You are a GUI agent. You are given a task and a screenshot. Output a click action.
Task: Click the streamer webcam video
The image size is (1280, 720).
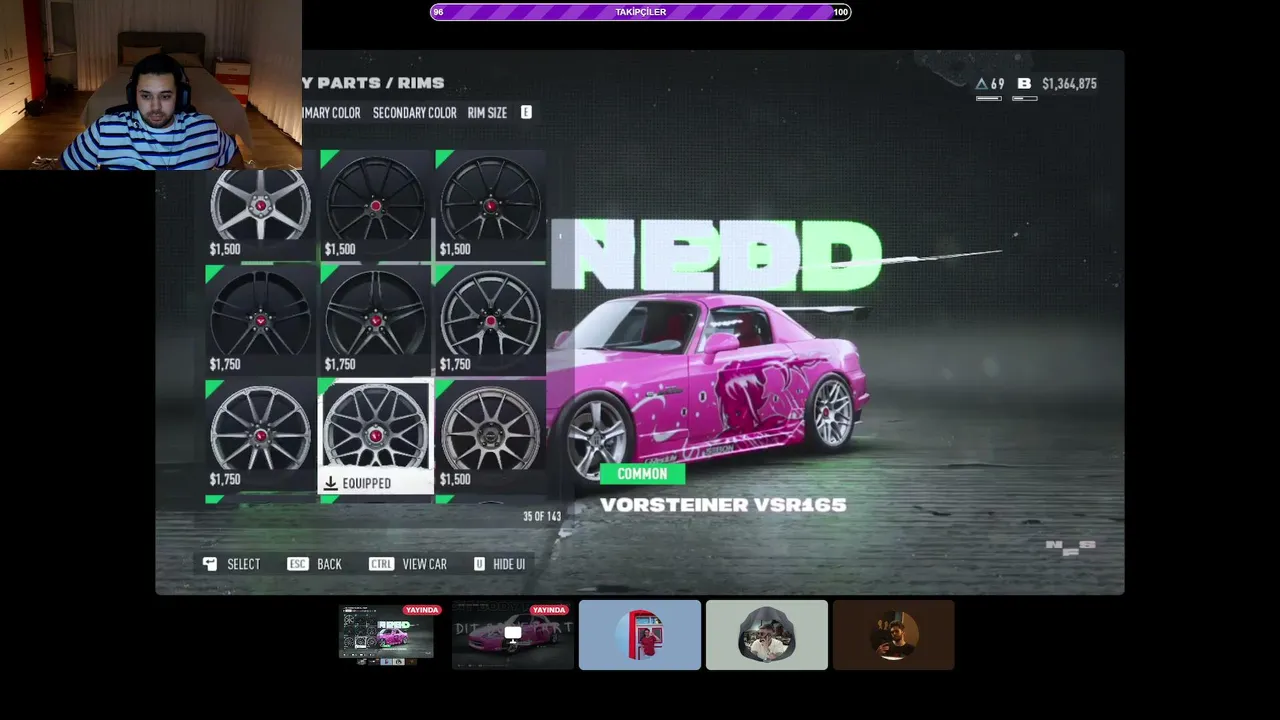151,85
